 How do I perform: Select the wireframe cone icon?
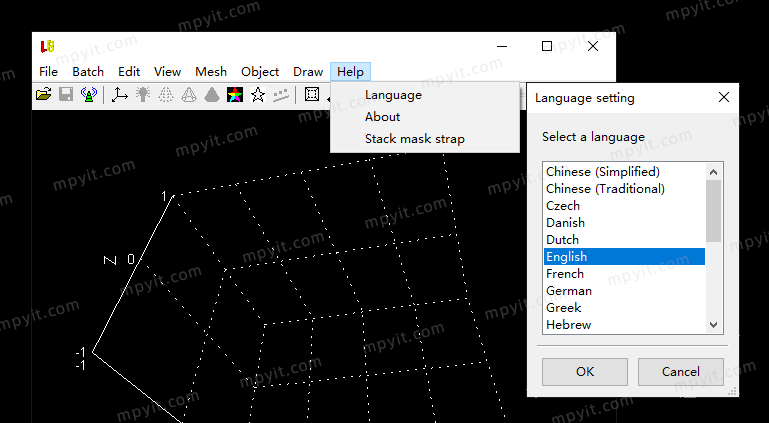click(x=189, y=95)
